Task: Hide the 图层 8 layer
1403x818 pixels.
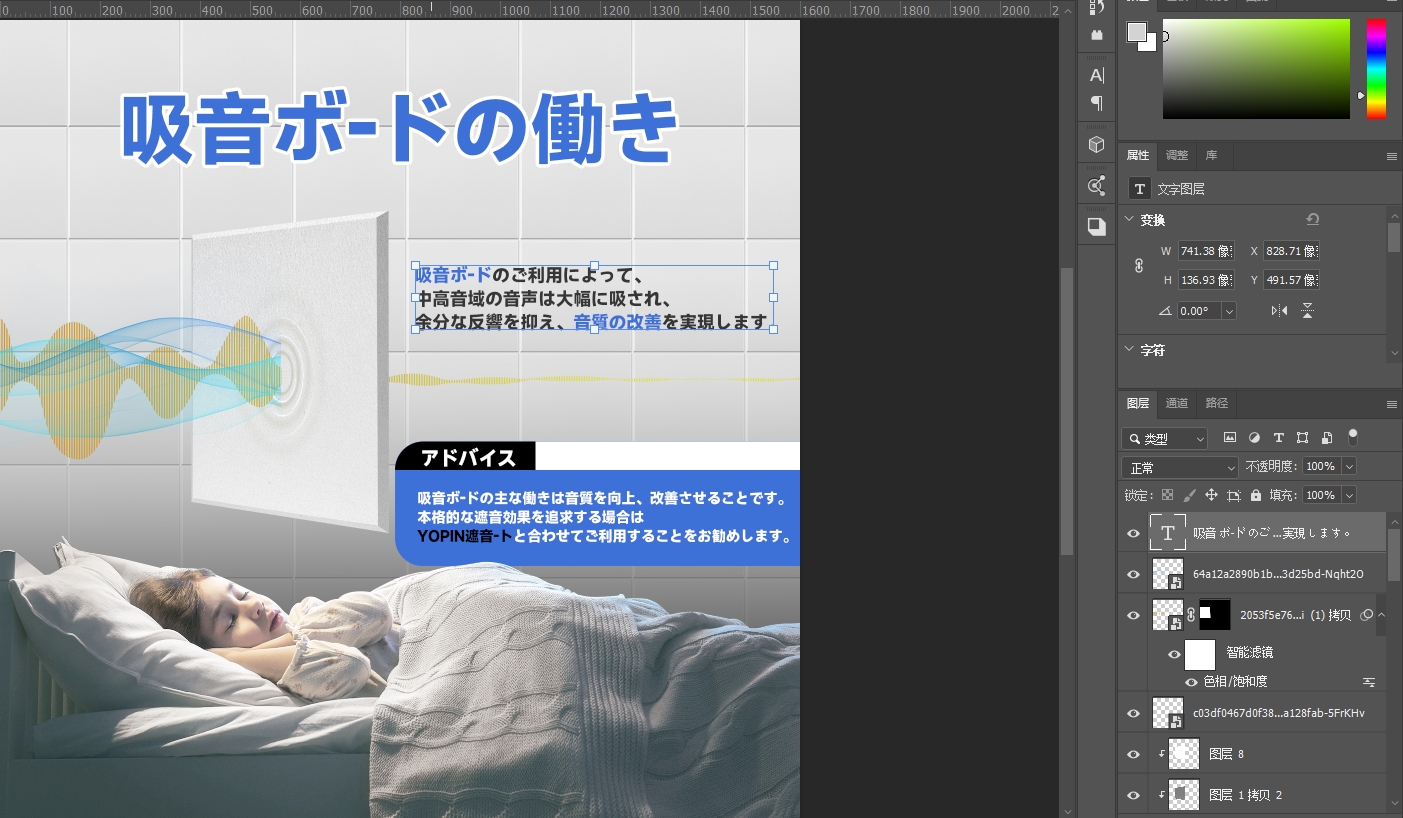Action: 1133,753
